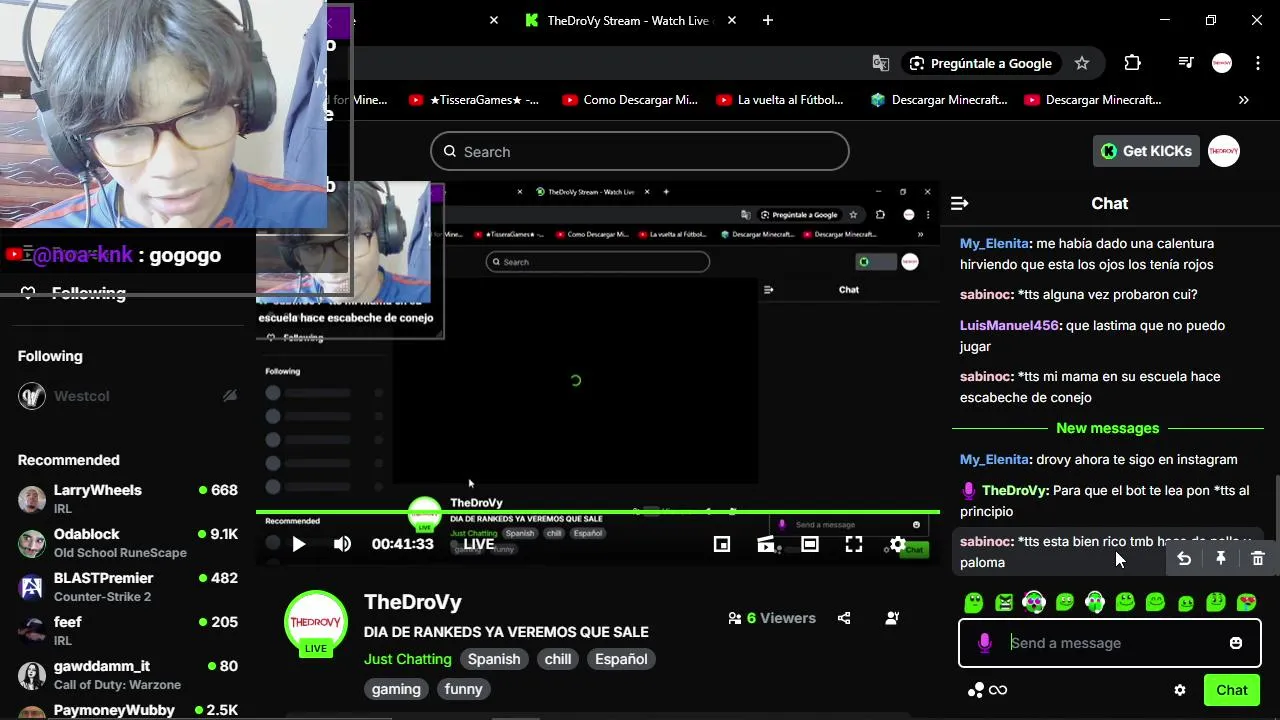
Task: Click LuisManuel456 username in chat
Action: point(1009,326)
